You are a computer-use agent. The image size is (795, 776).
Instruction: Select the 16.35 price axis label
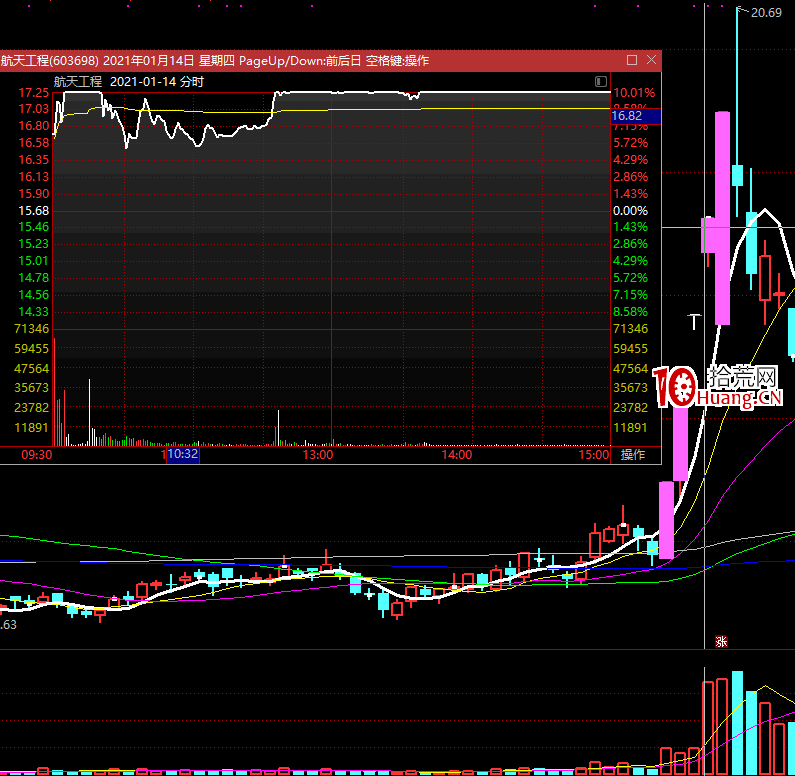33,160
